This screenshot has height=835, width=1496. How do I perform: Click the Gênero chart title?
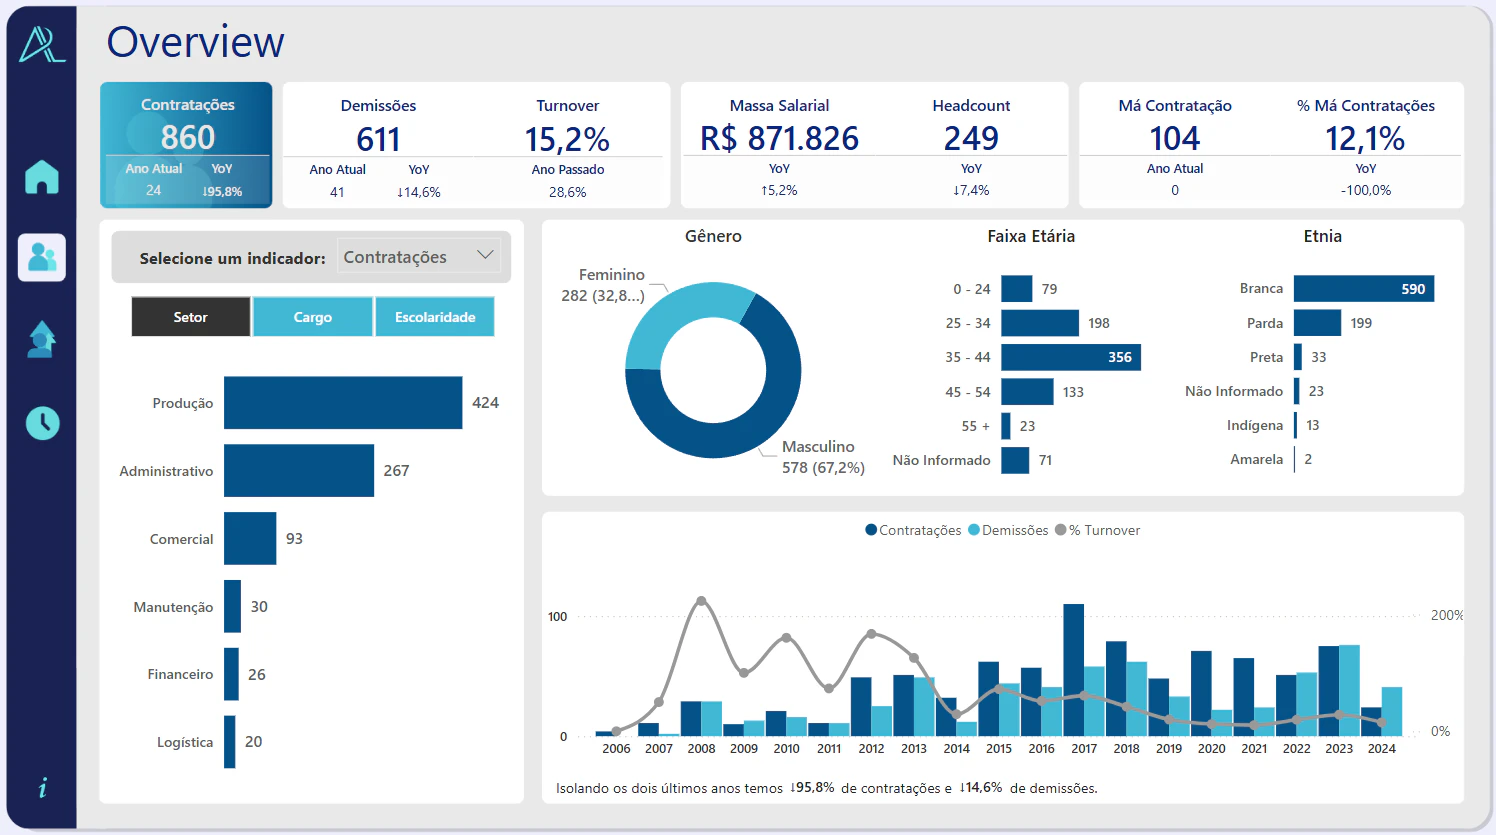(x=713, y=236)
